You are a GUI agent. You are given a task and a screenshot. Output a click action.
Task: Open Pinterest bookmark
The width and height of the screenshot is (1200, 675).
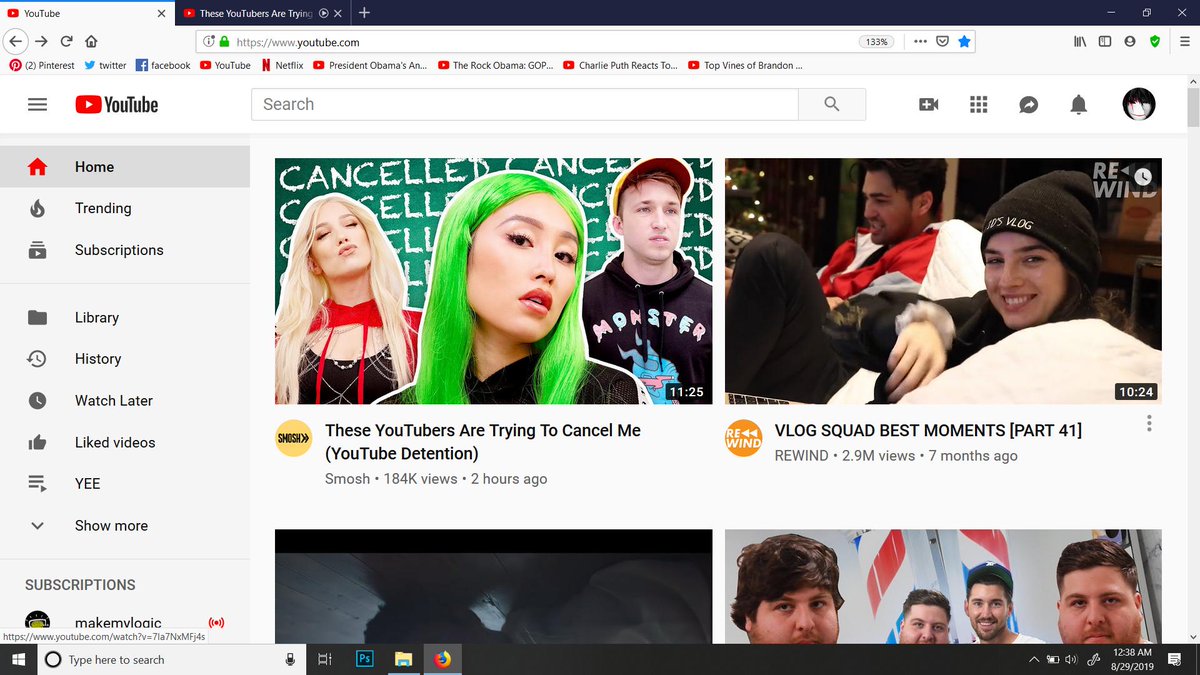(43, 65)
